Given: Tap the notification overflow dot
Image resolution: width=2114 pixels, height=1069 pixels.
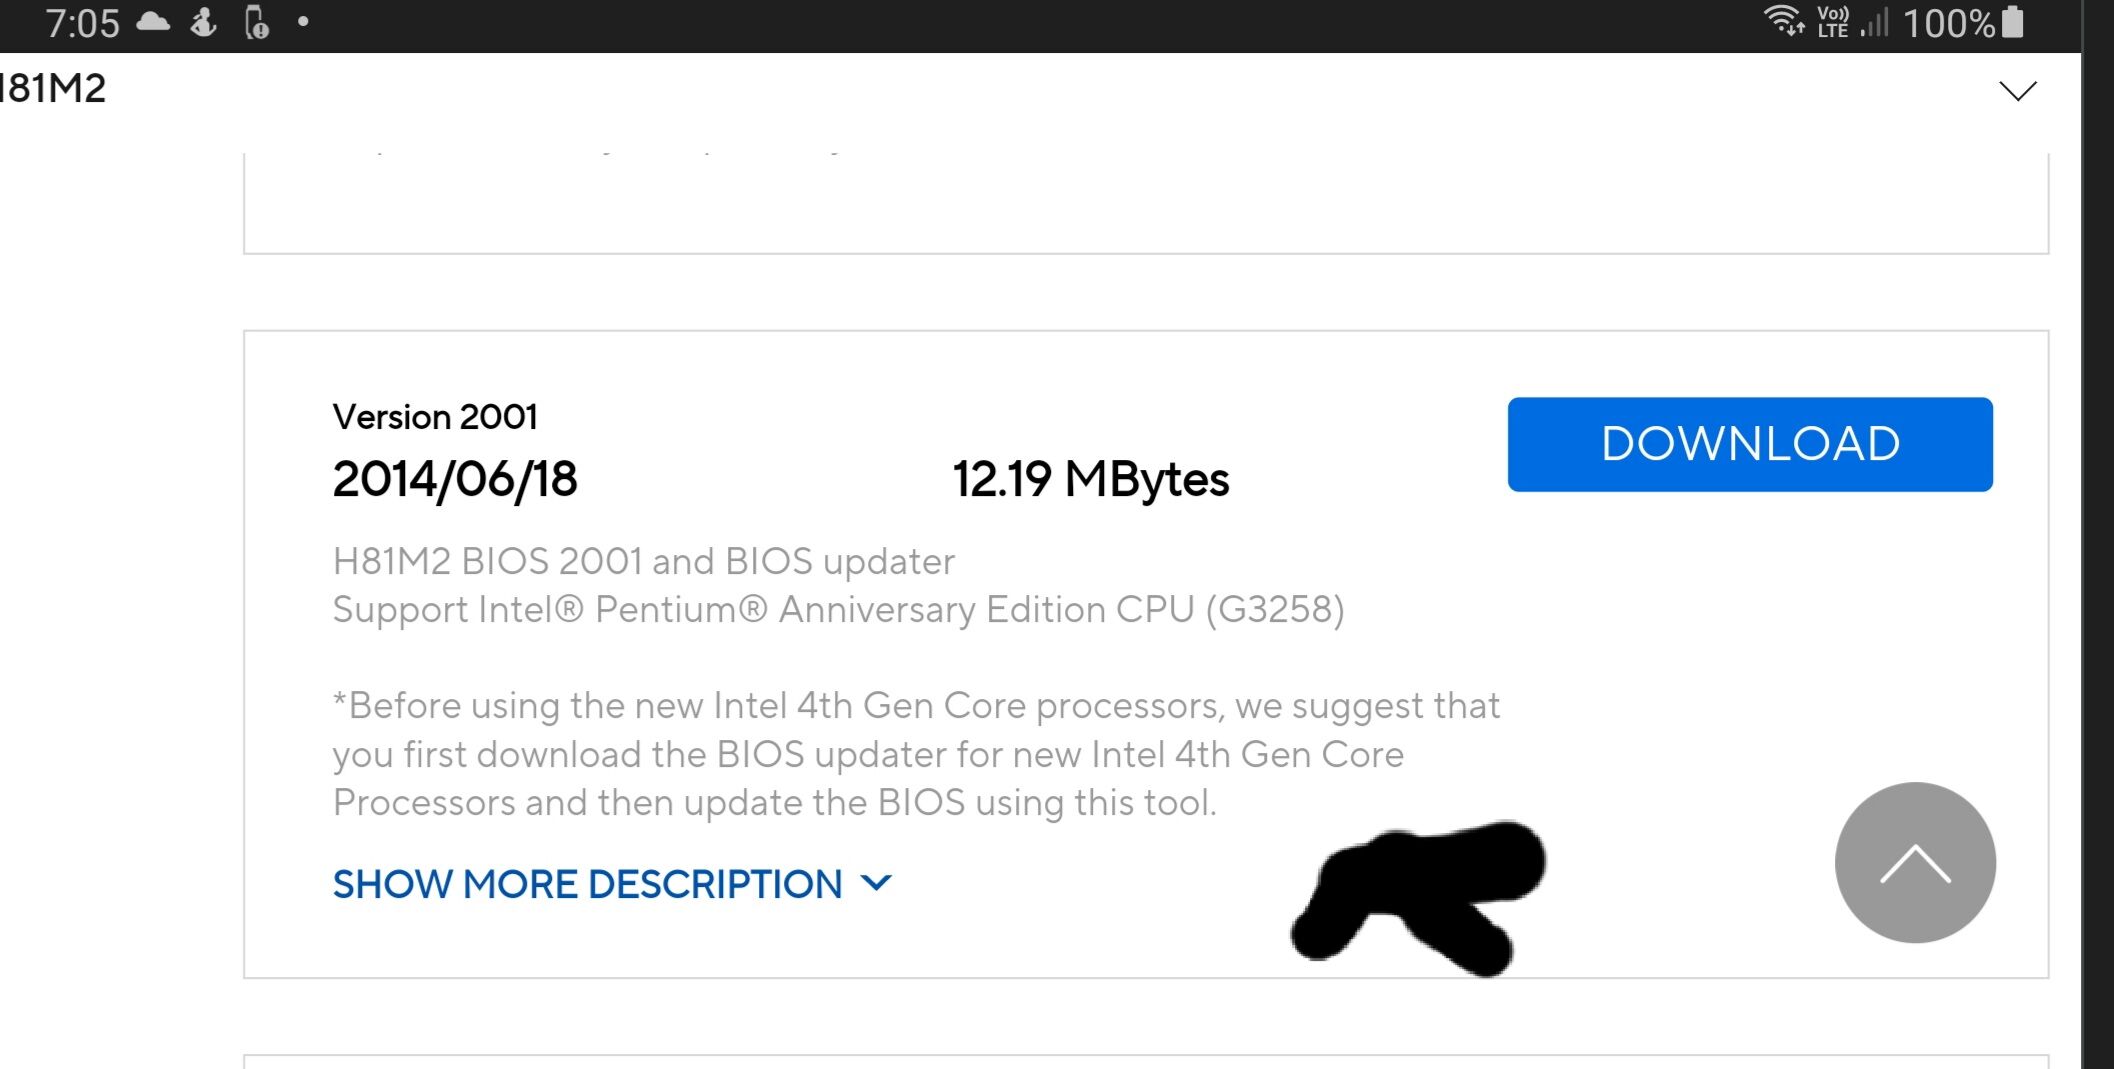Looking at the screenshot, I should [303, 21].
